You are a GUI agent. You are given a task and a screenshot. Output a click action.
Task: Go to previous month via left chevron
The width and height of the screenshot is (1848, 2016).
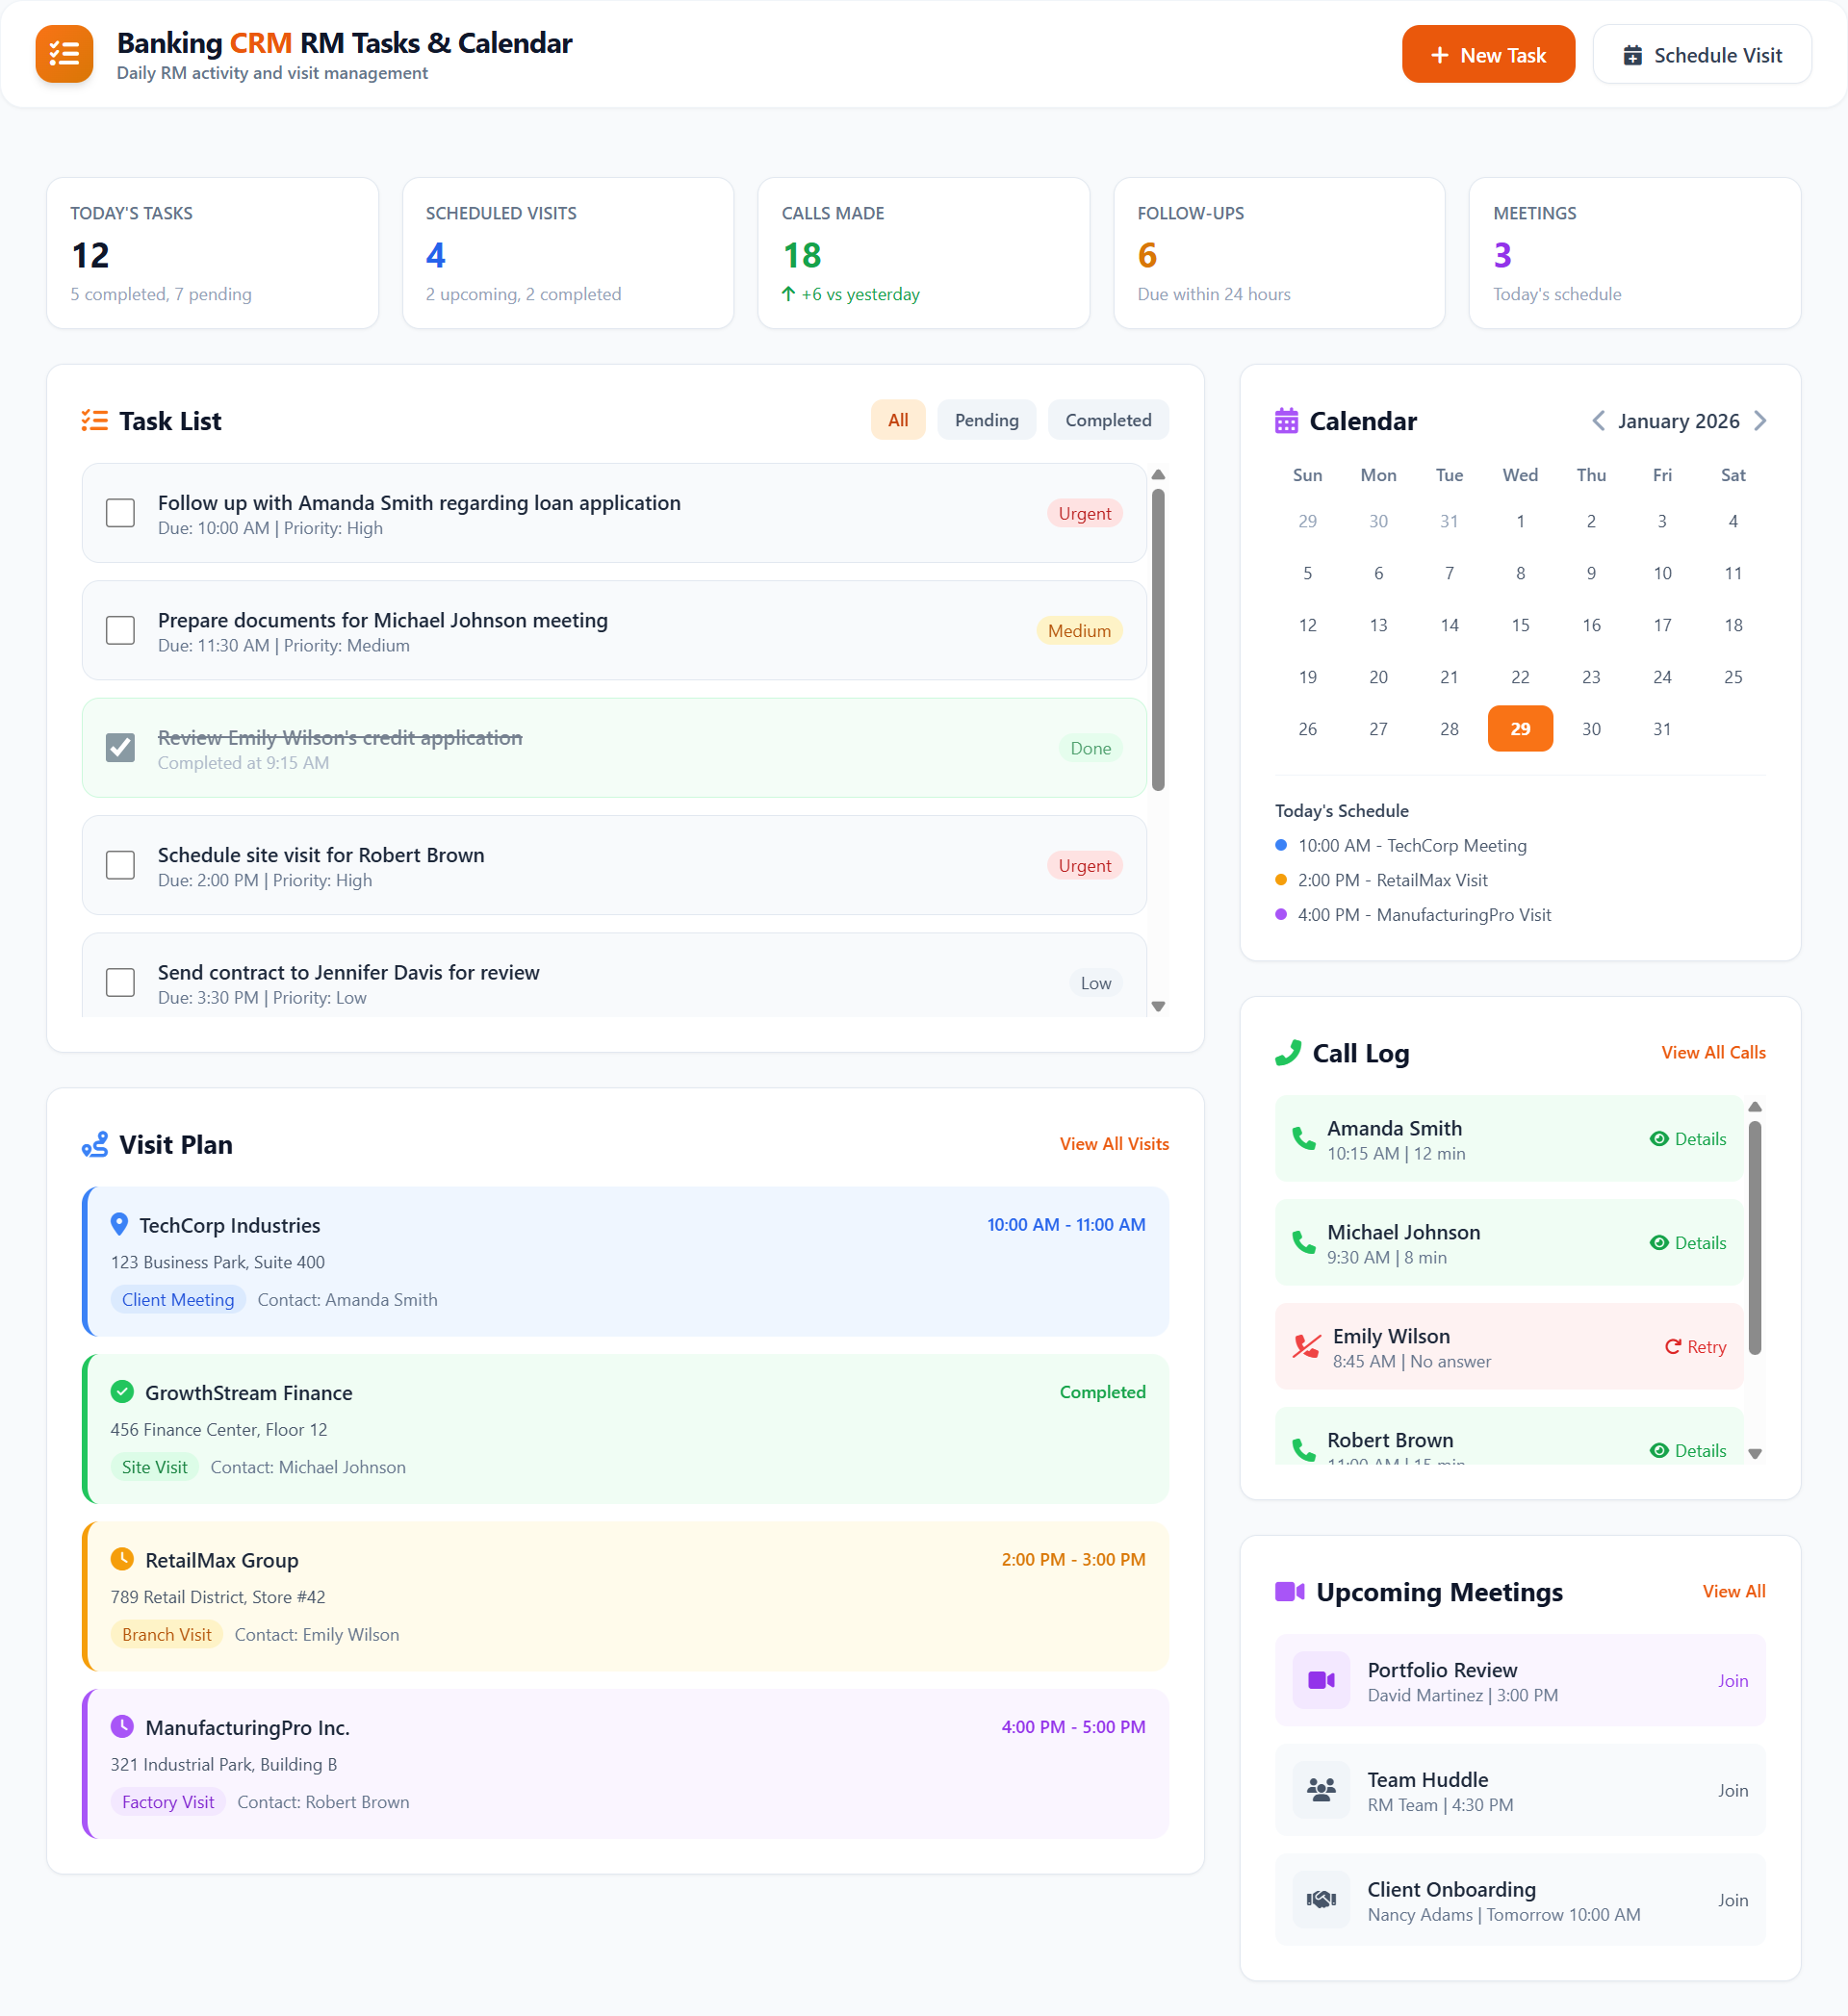[1598, 421]
